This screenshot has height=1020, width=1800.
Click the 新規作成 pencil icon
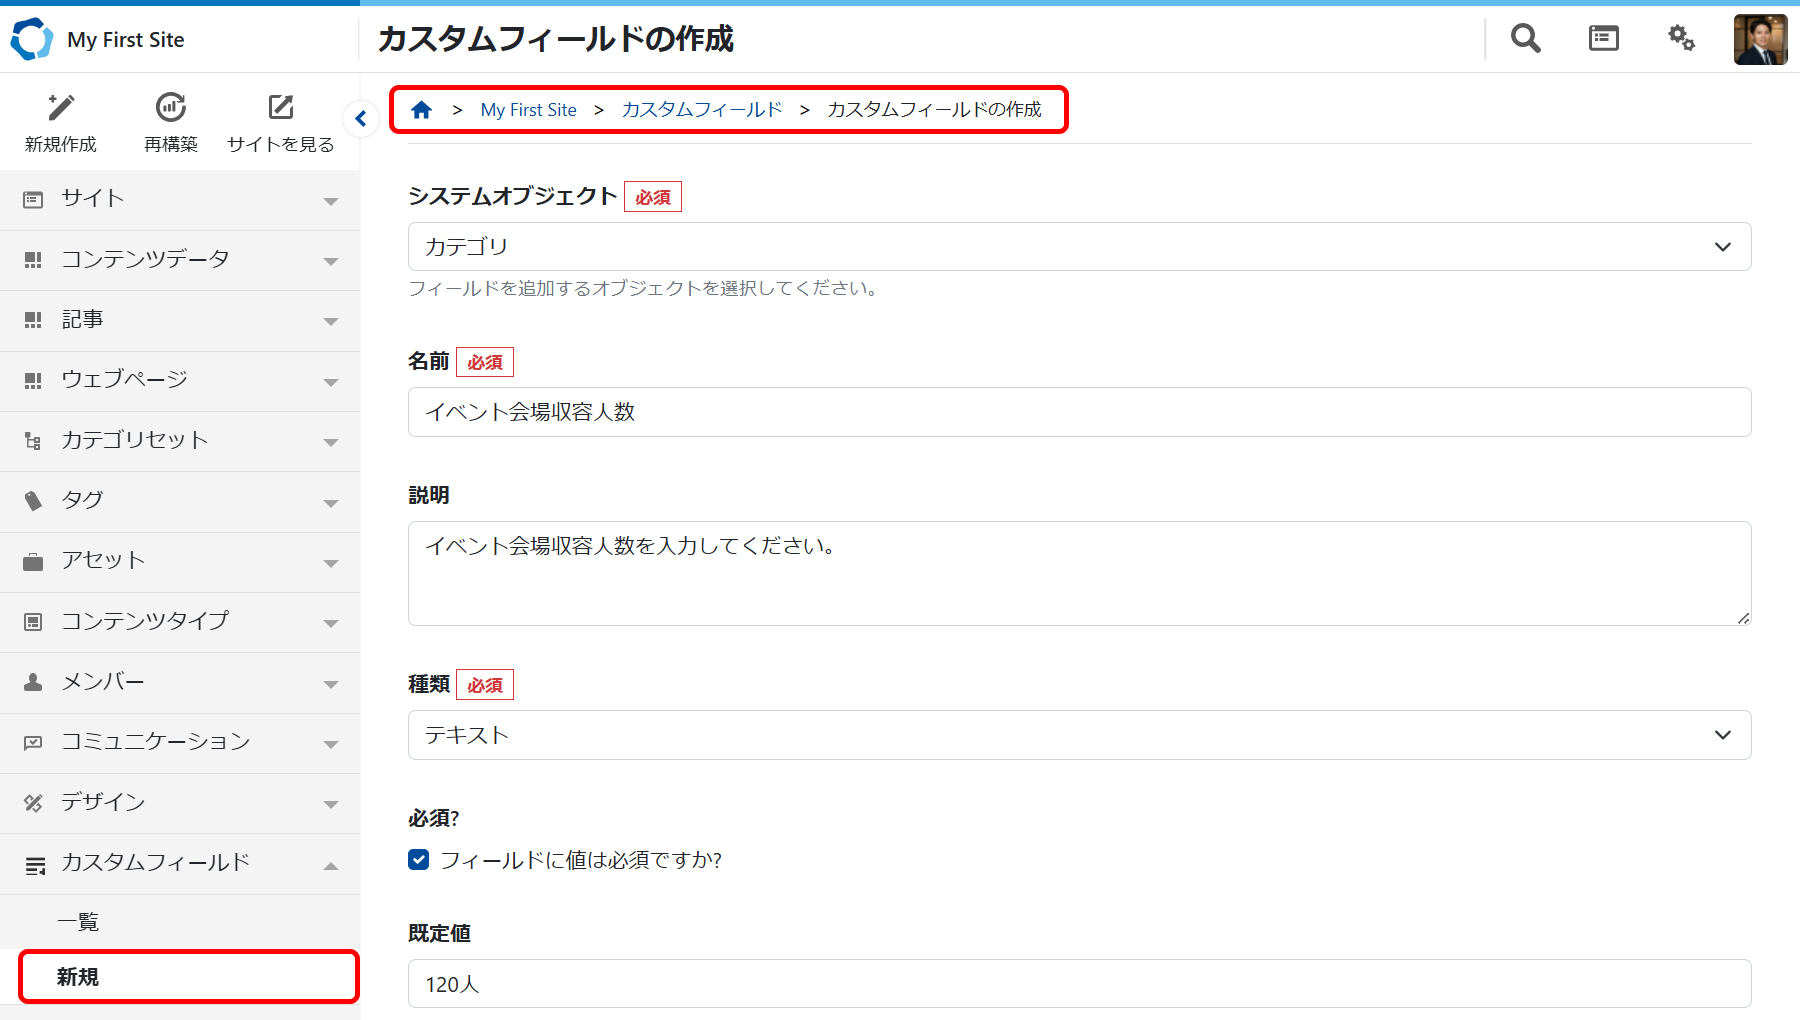[61, 108]
